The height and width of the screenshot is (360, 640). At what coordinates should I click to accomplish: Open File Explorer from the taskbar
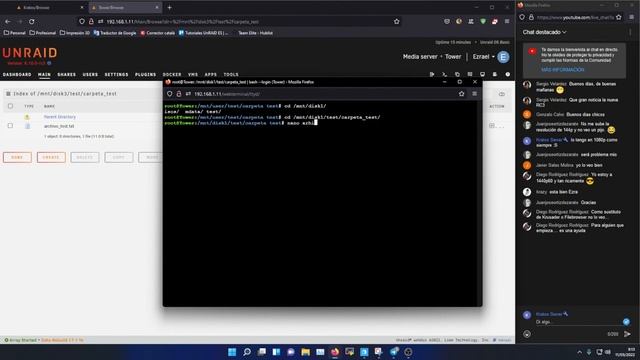[305, 352]
